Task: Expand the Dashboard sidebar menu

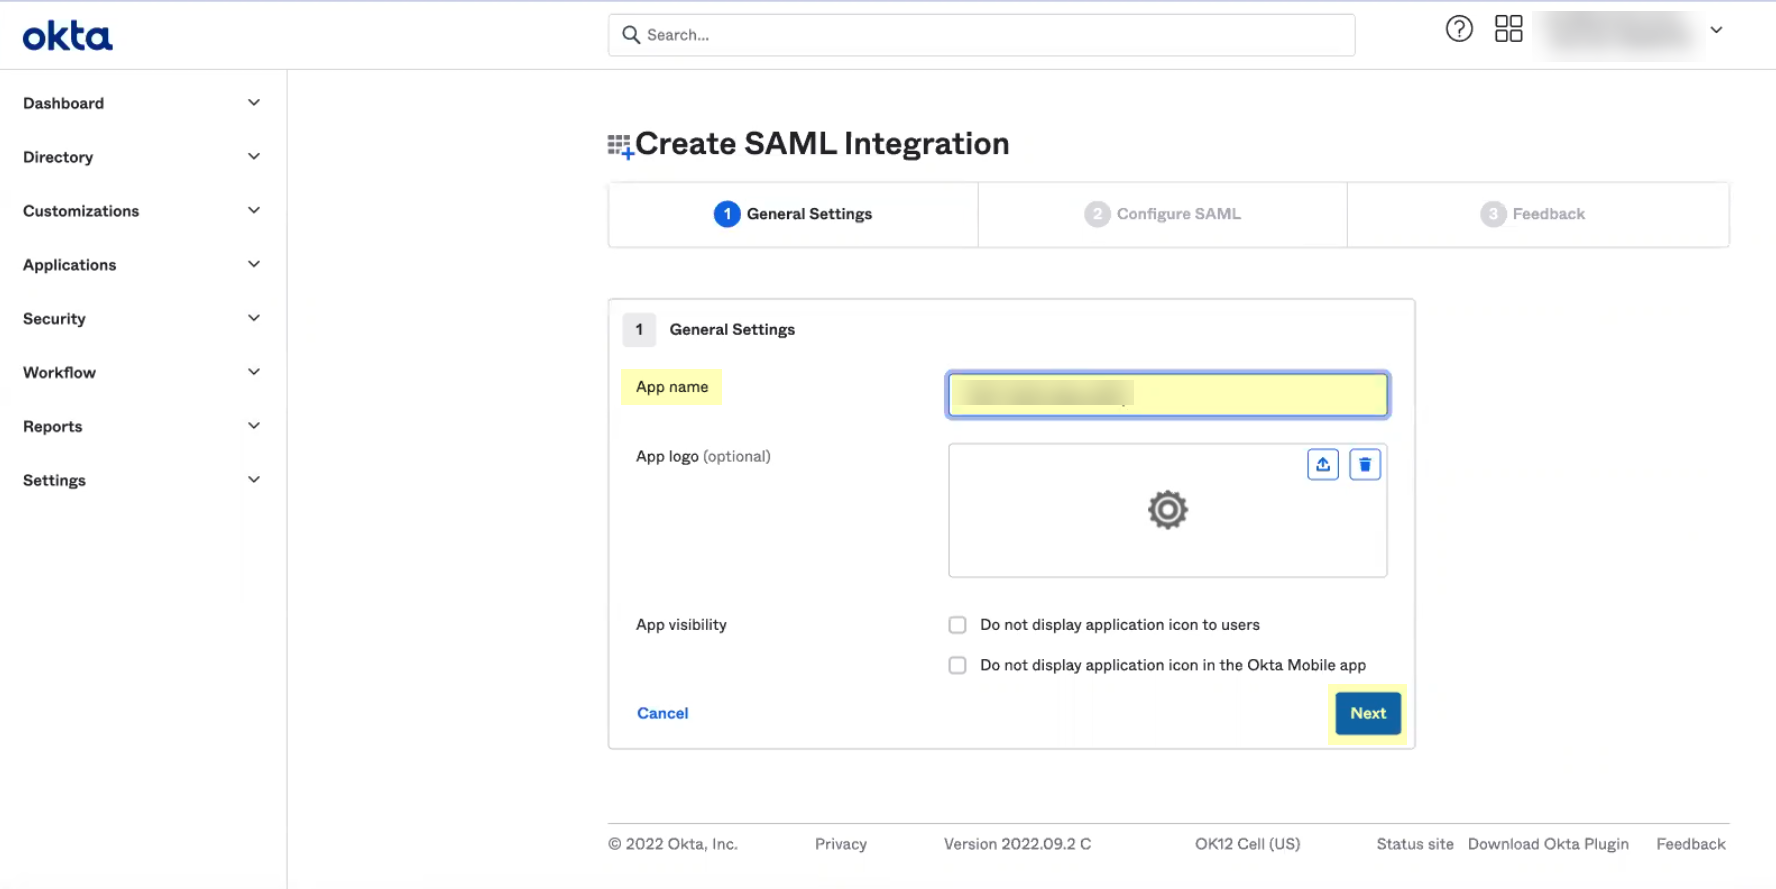Action: [142, 103]
